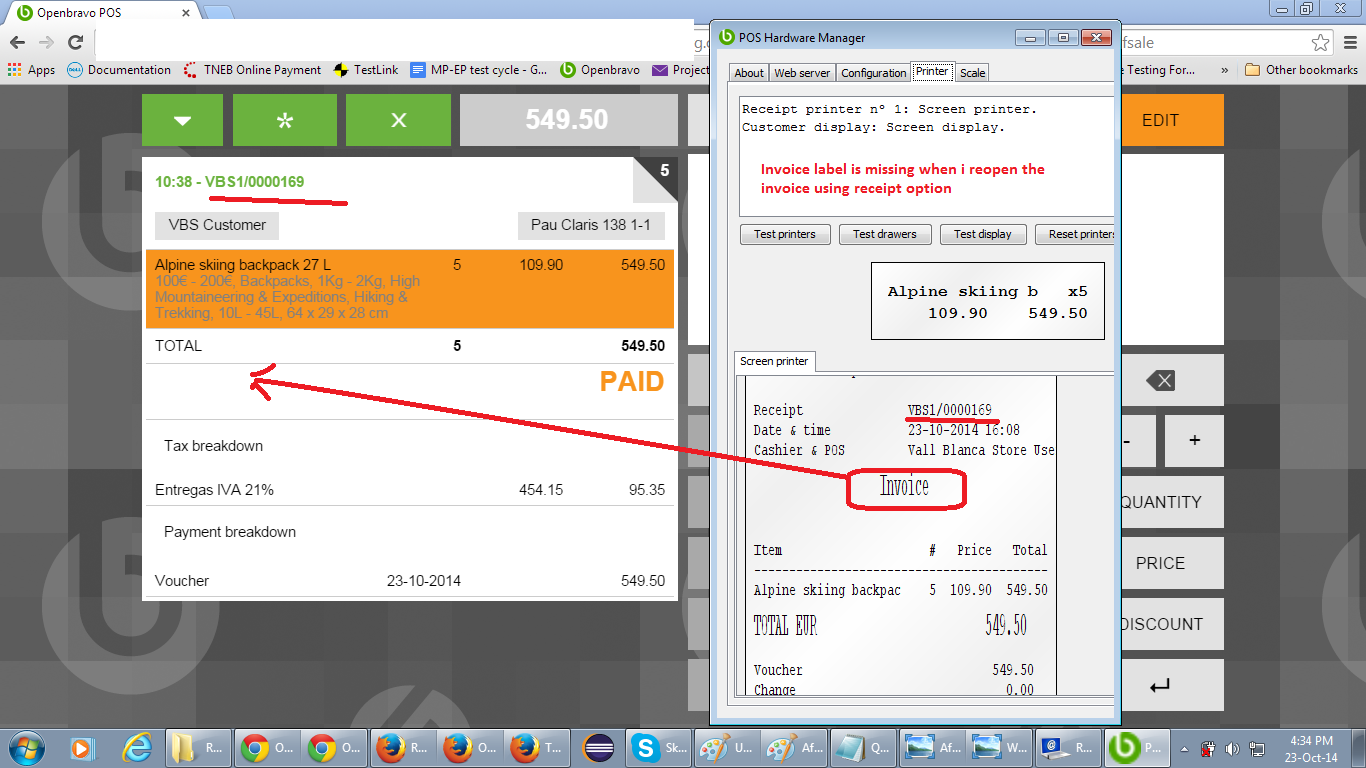Open the Notepad taskbar item labeled Q
1366x768 pixels.
[862, 747]
